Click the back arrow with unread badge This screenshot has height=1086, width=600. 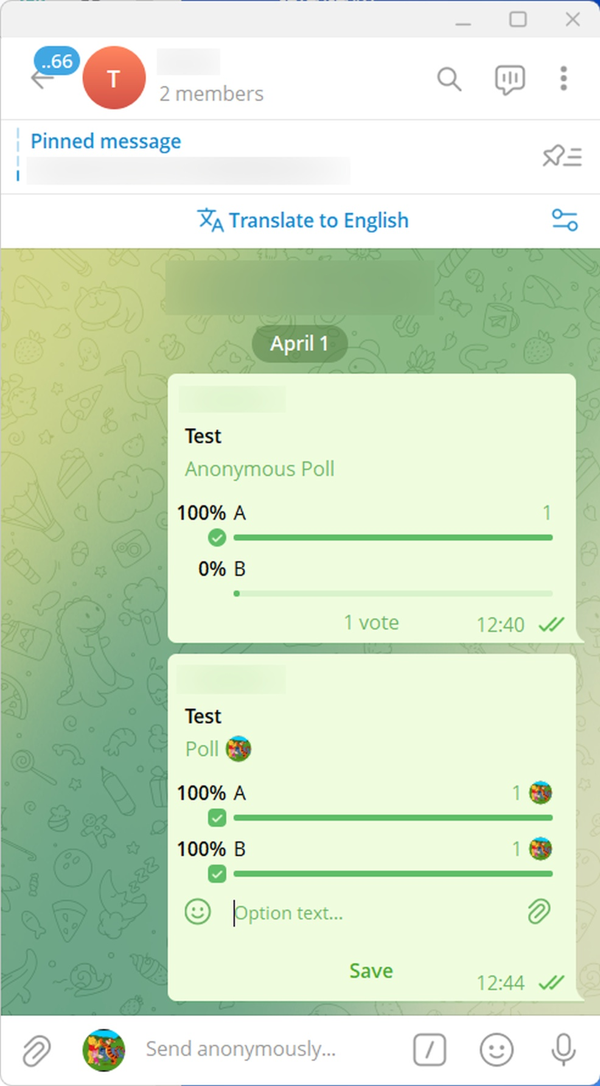(x=42, y=78)
